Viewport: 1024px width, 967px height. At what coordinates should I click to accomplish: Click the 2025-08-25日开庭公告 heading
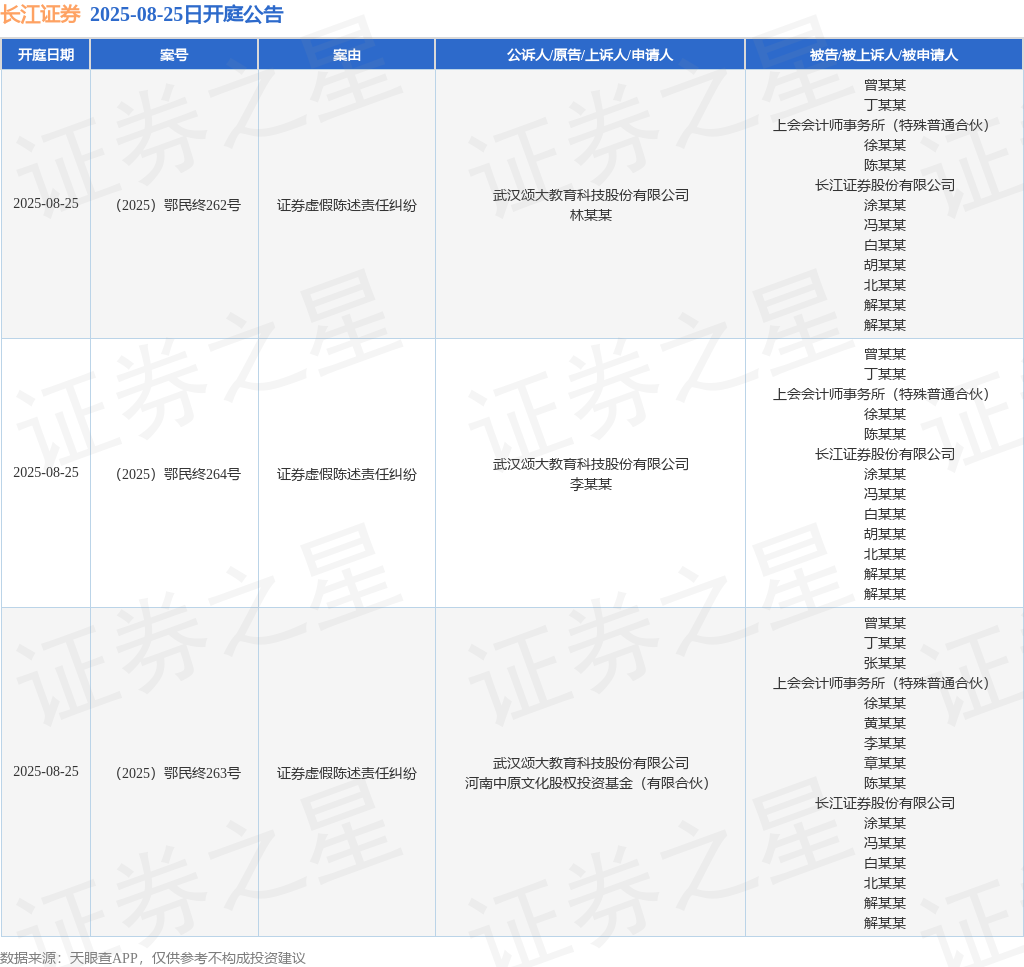point(186,14)
